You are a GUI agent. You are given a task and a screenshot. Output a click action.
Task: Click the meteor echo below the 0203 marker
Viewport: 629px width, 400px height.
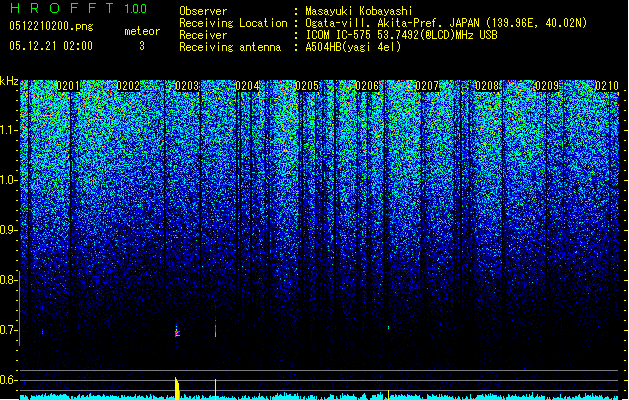(x=177, y=331)
